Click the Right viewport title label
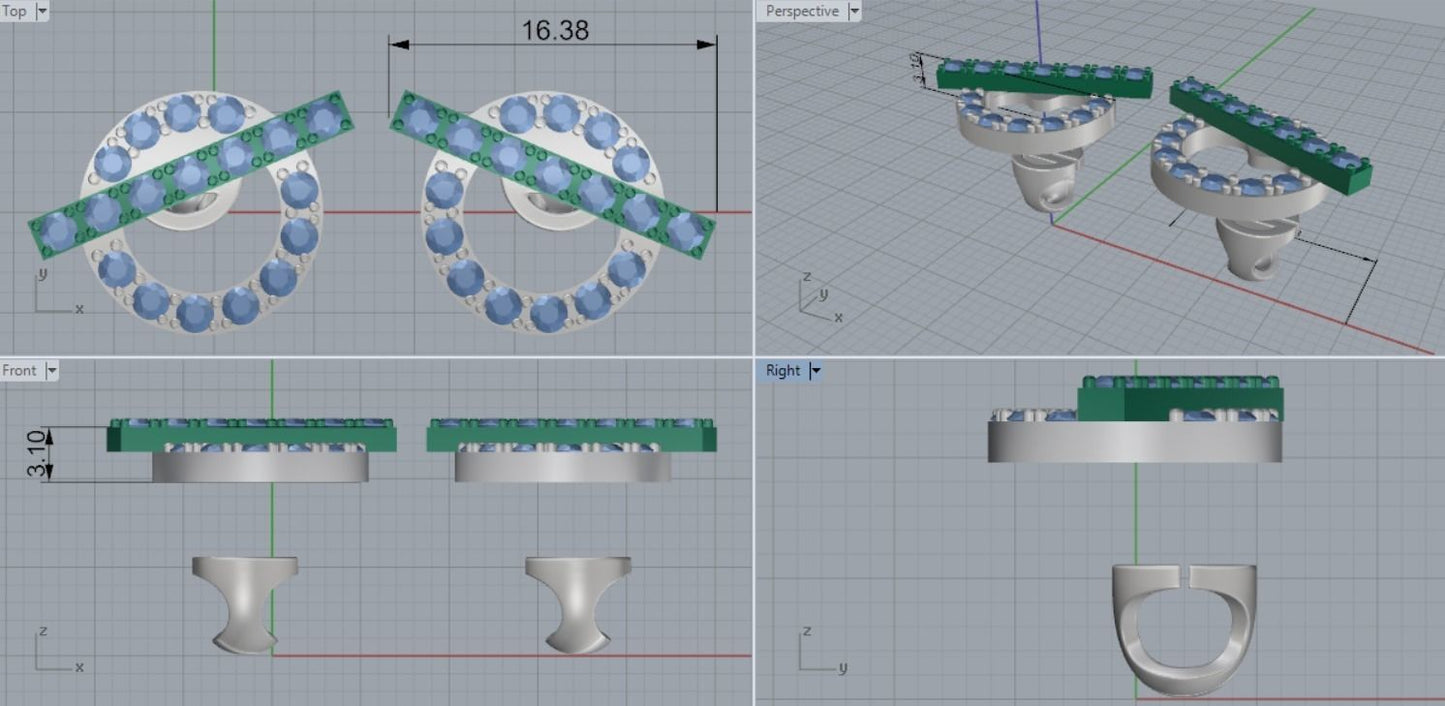This screenshot has width=1445, height=706. point(783,371)
